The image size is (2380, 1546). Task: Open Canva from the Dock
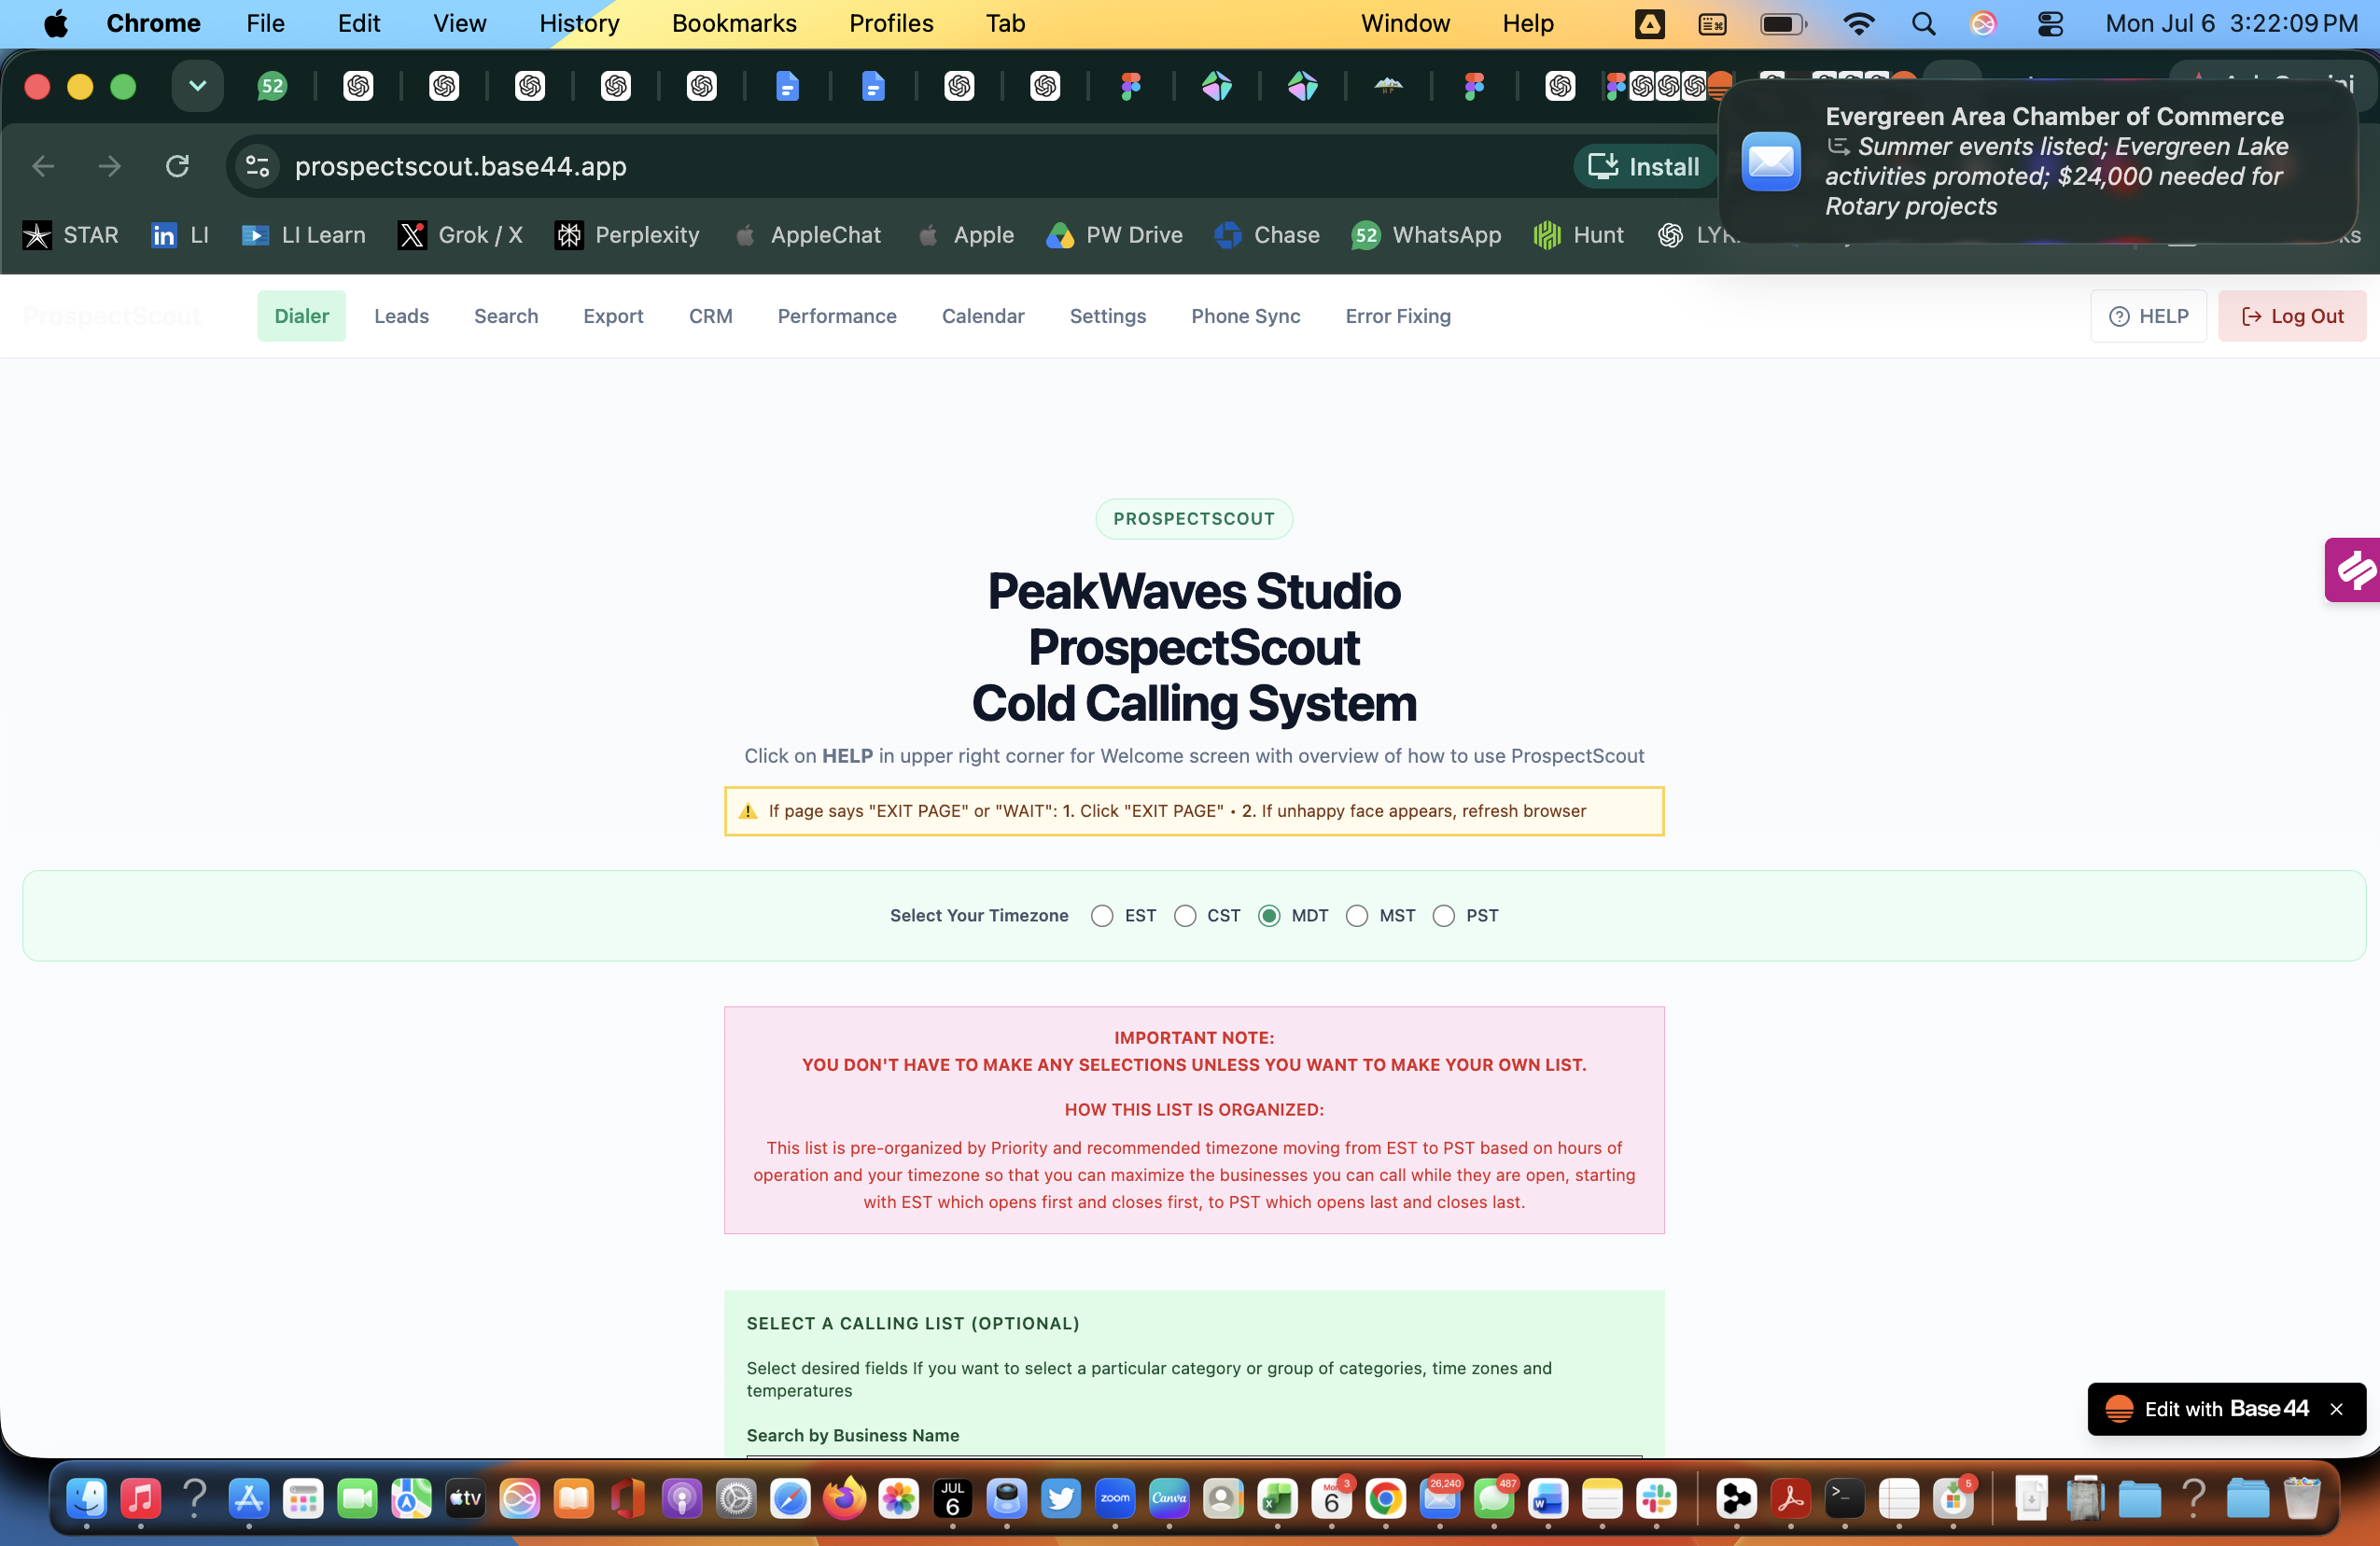(x=1169, y=1498)
